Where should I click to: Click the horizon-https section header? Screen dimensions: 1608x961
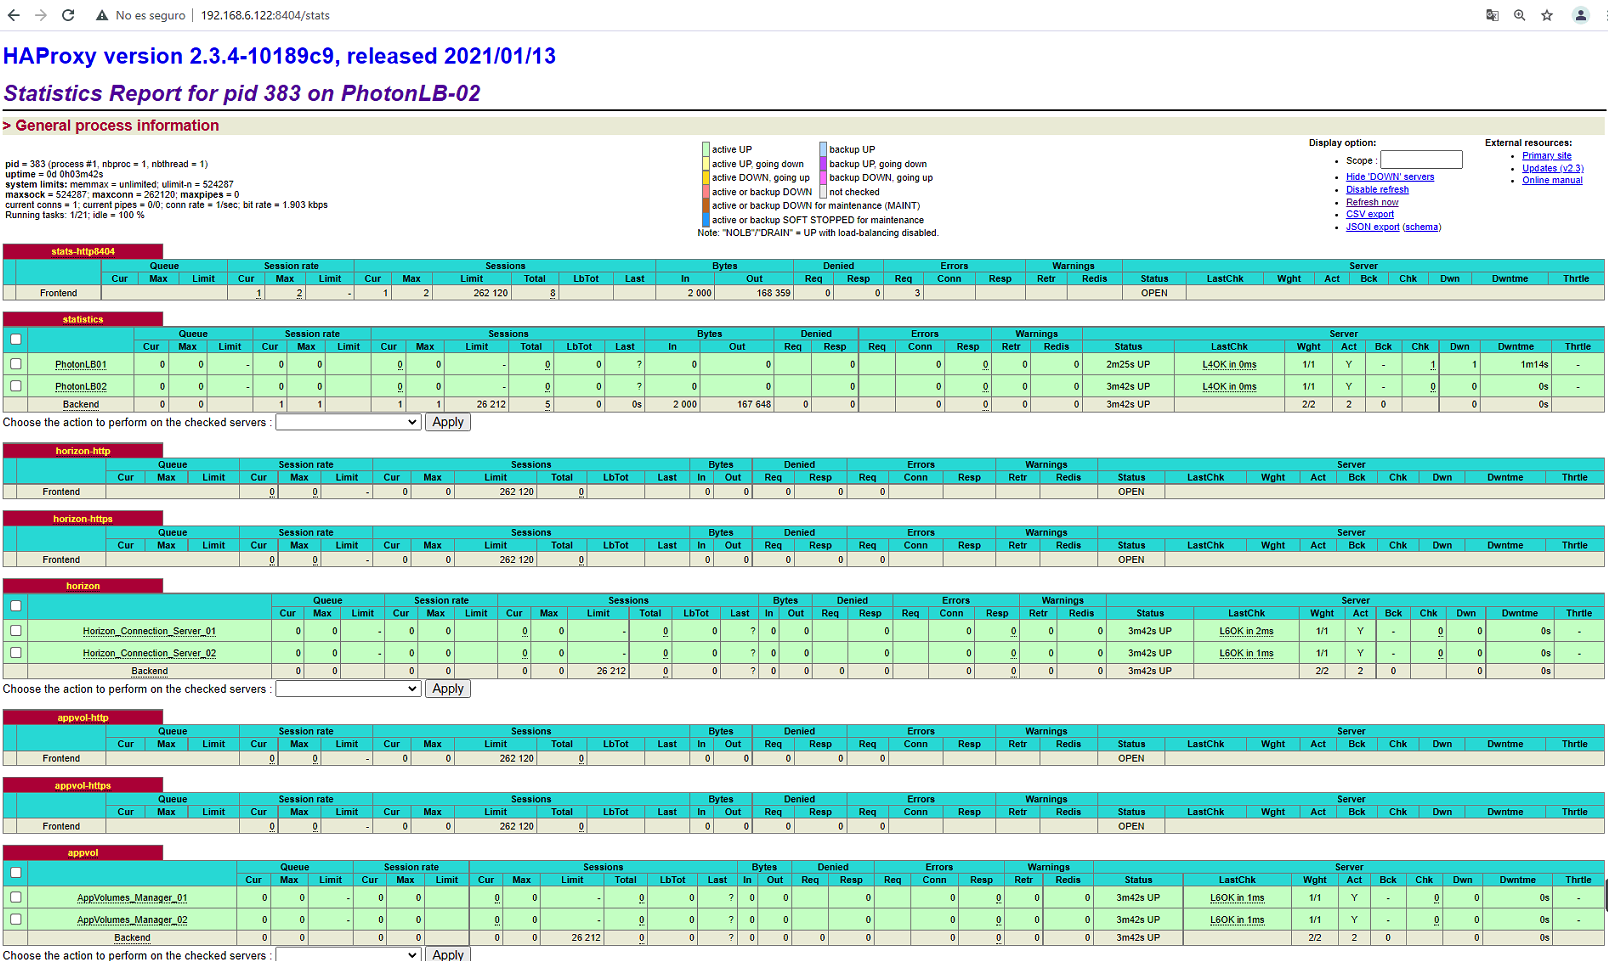point(83,519)
